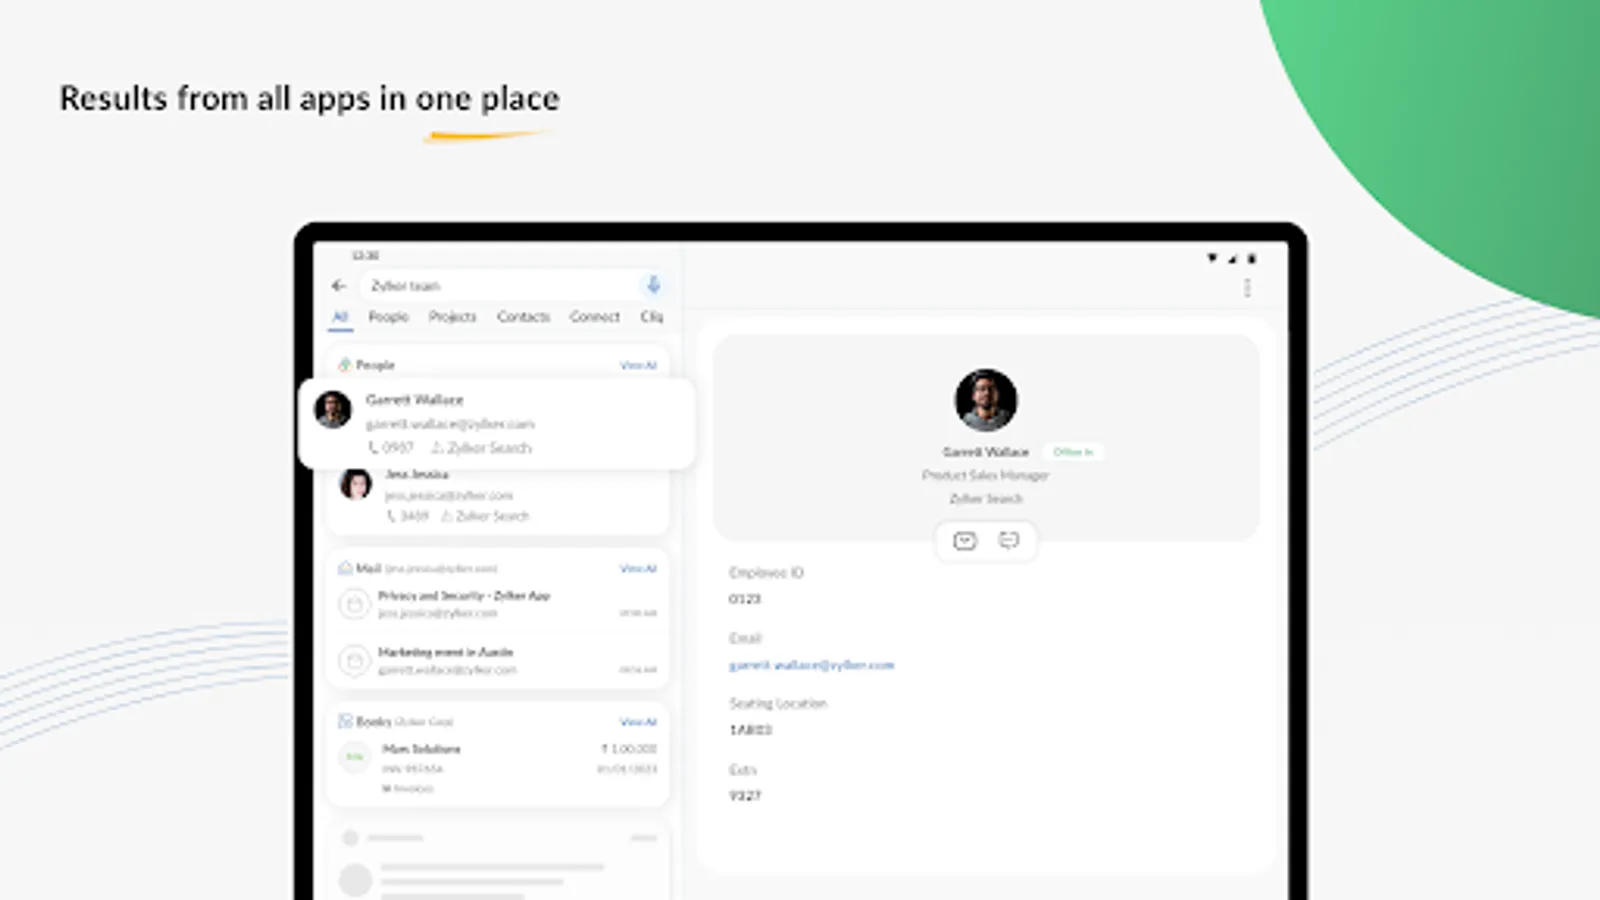Screen dimensions: 1600x900
Task: Click the back arrow beside search field
Action: pyautogui.click(x=339, y=286)
